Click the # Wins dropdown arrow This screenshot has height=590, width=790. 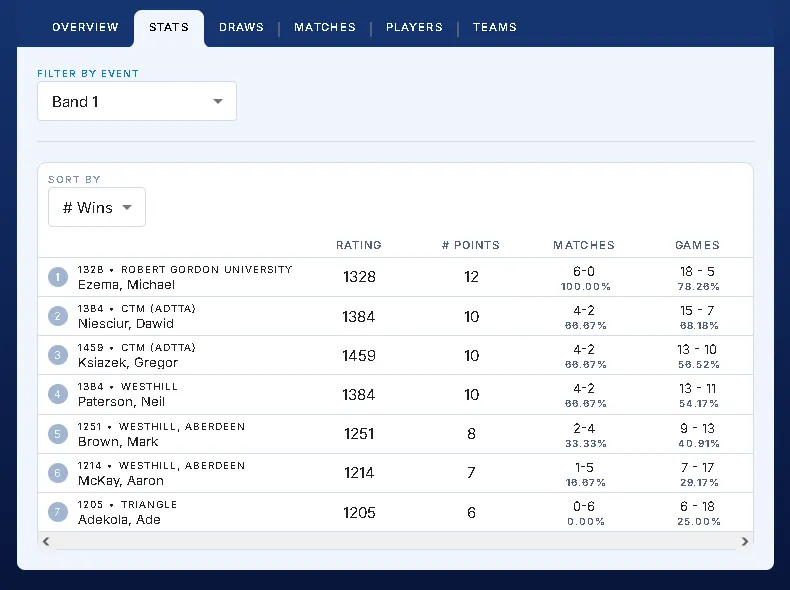click(x=127, y=208)
